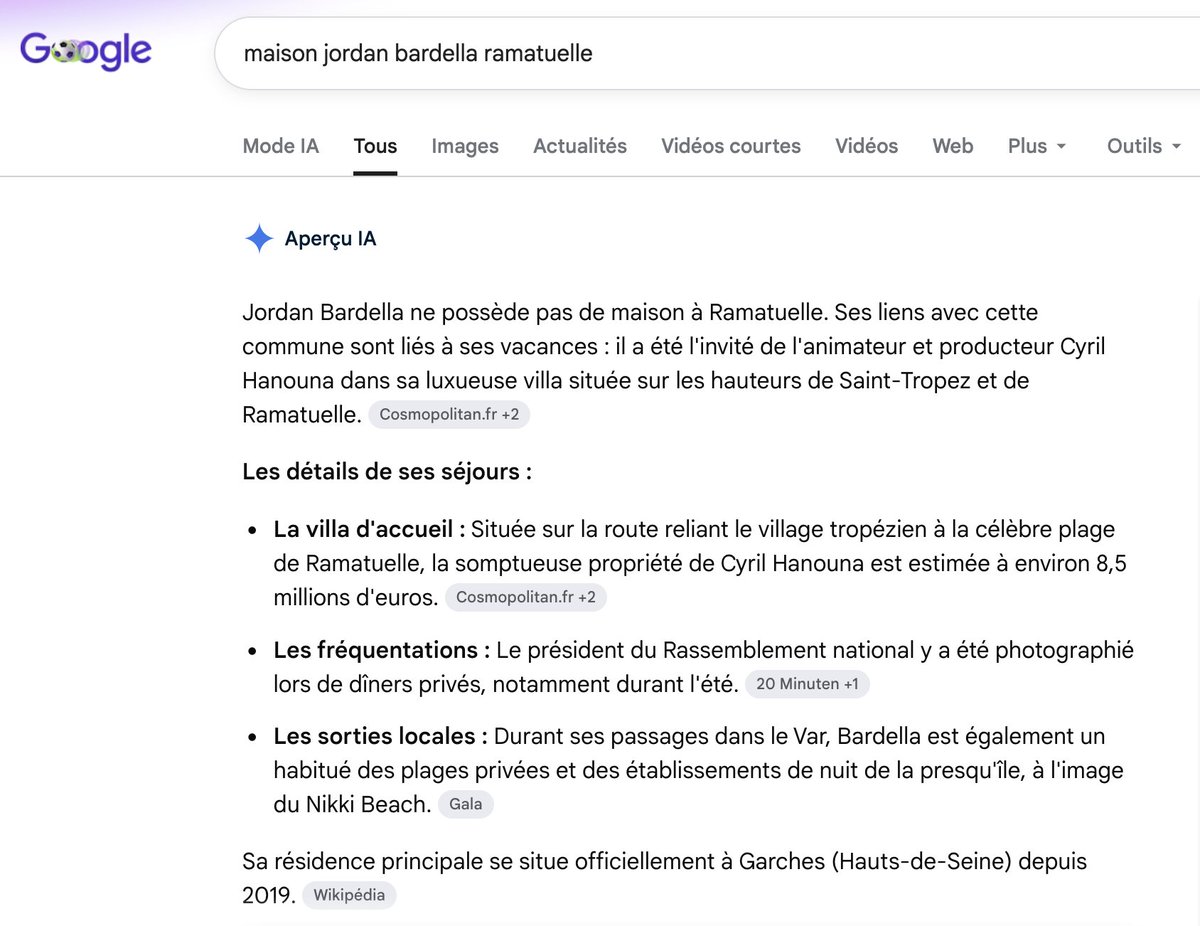The height and width of the screenshot is (926, 1200).
Task: Click the Aperçu IA heading
Action: (330, 239)
